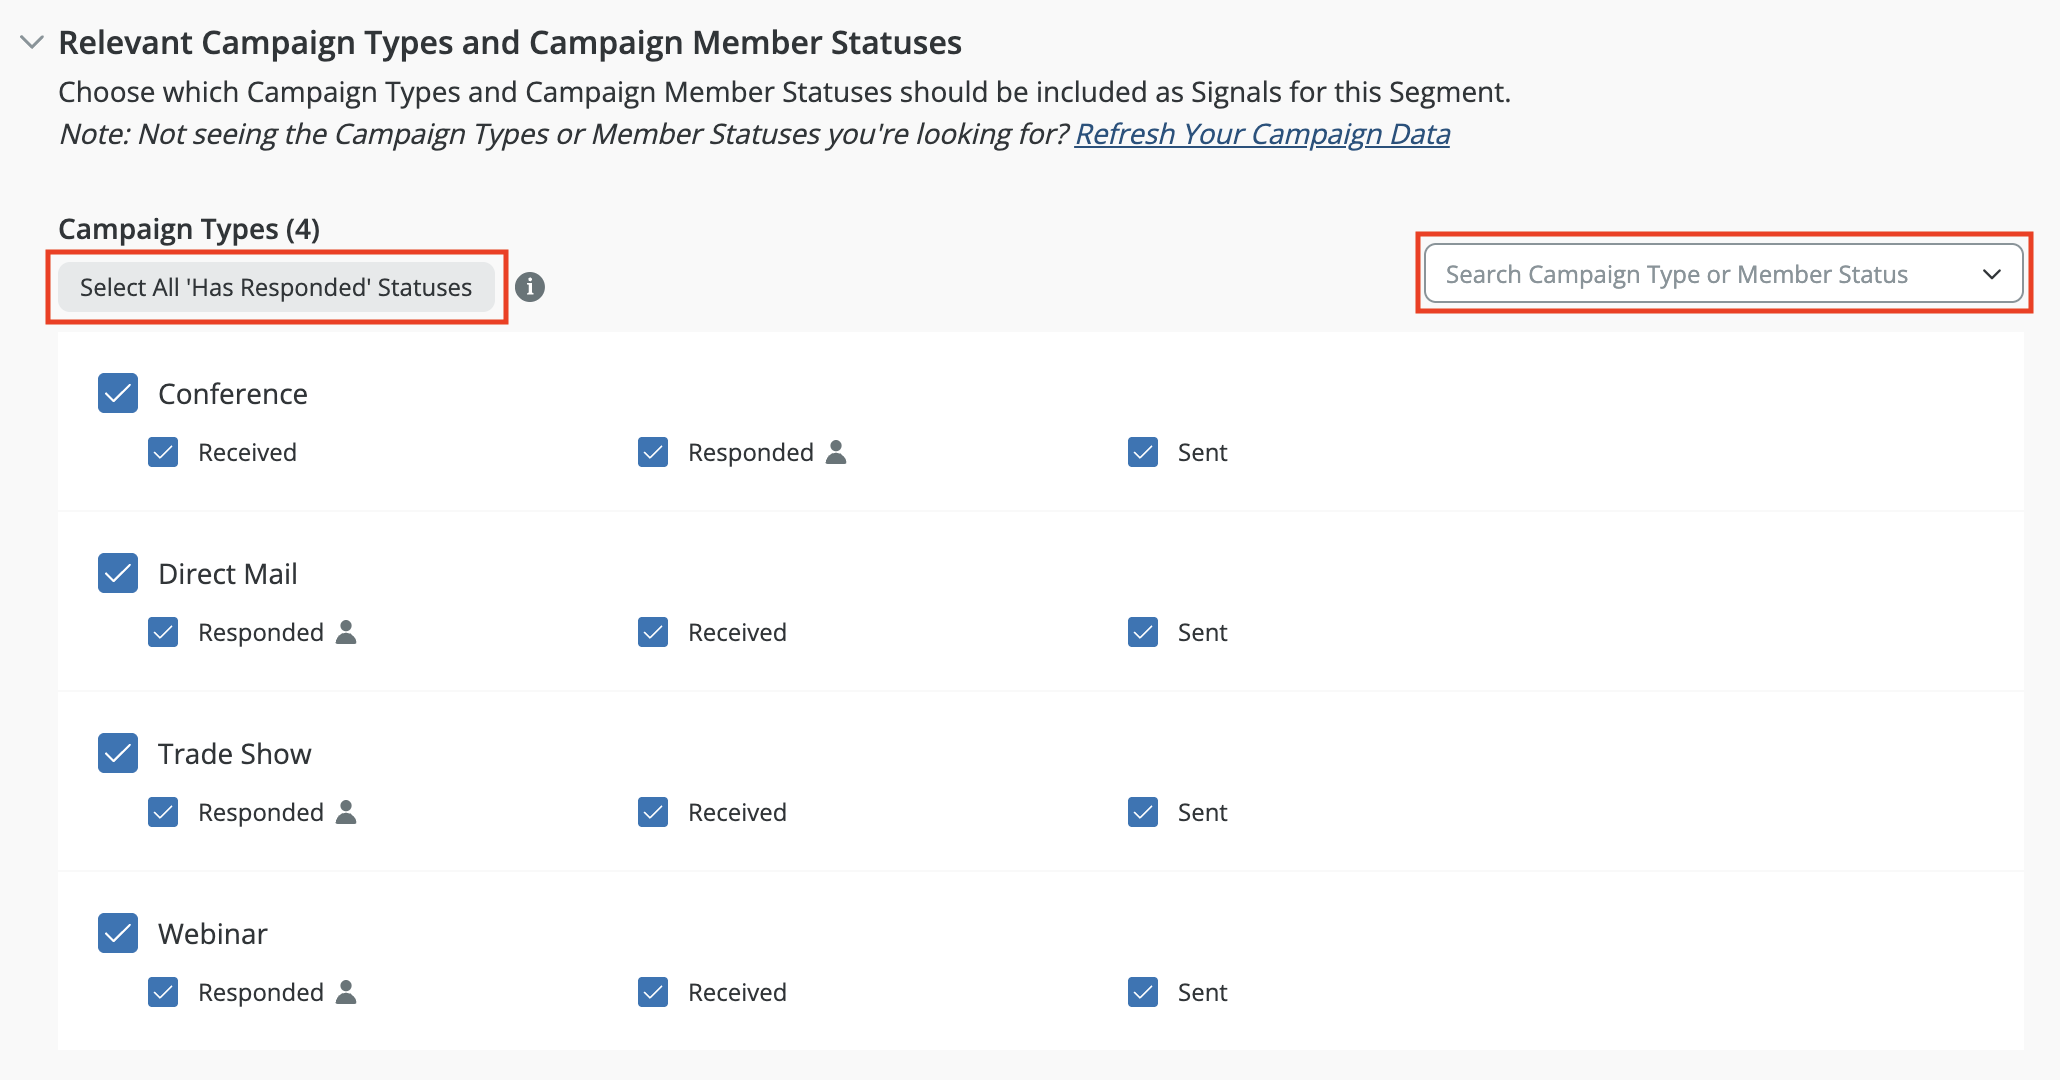Image resolution: width=2060 pixels, height=1080 pixels.
Task: Collapse the Relevant Campaign Types section
Action: coord(32,42)
